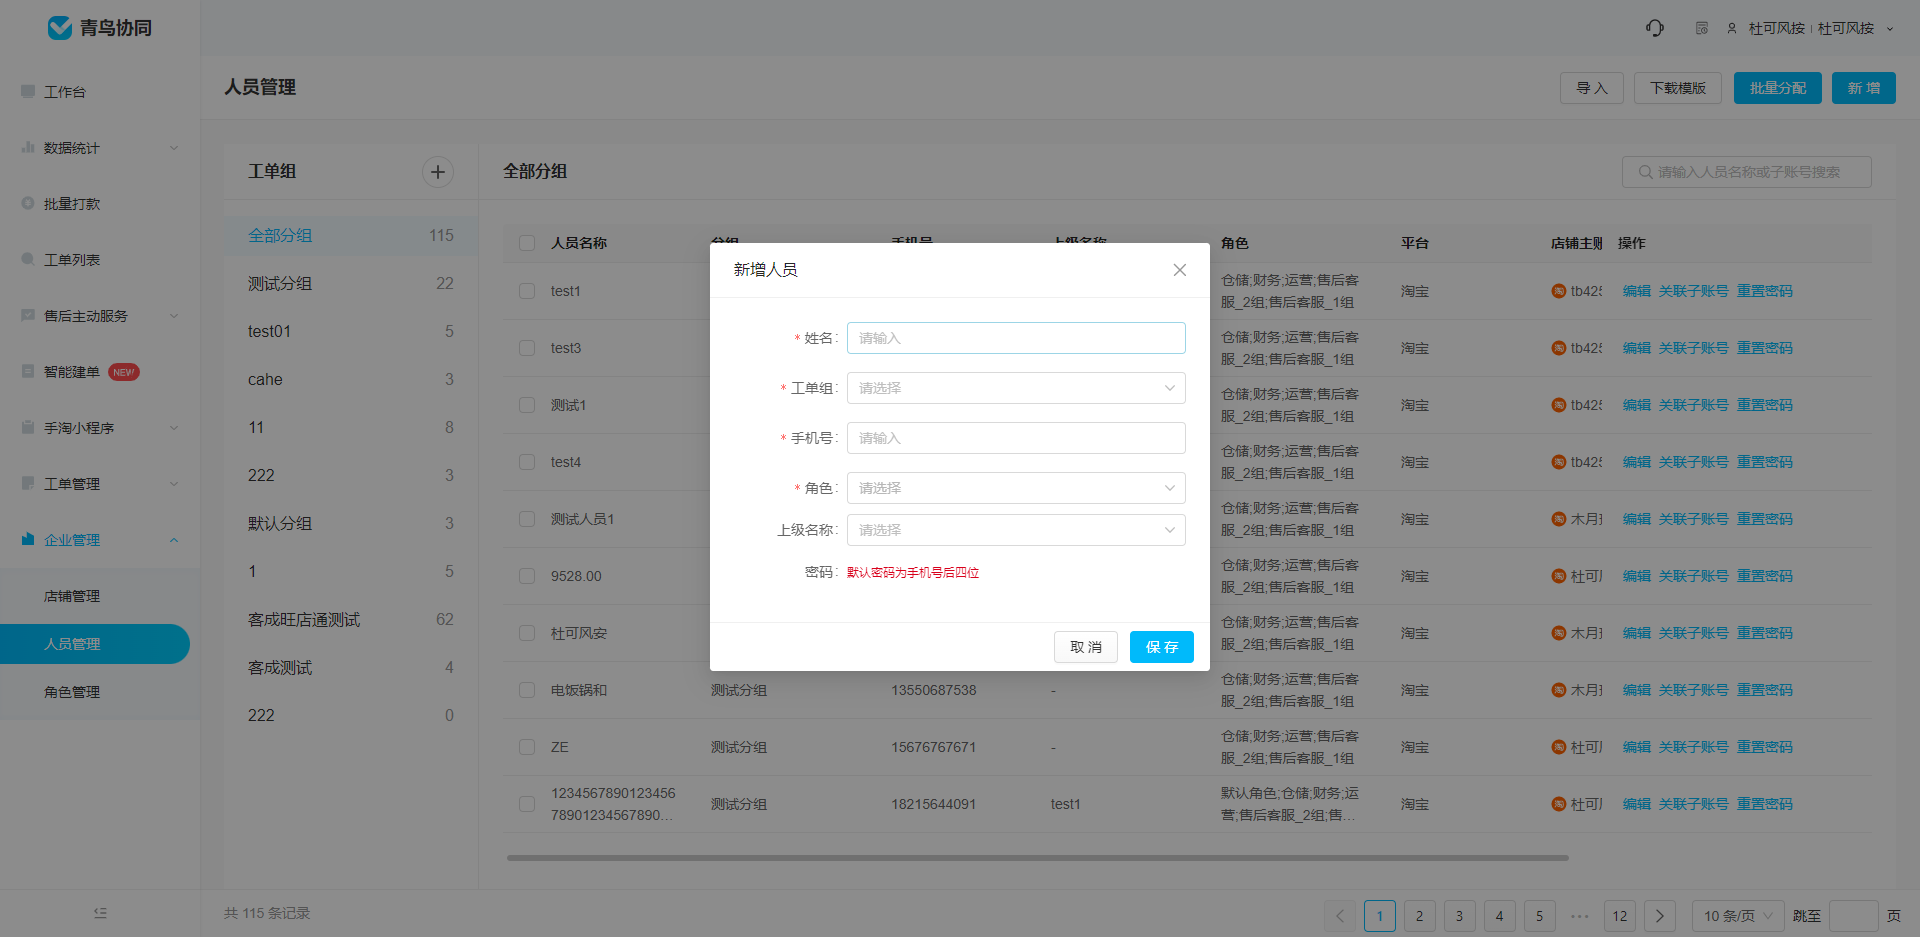Open the 10 条/页 page size dropdown
The height and width of the screenshot is (937, 1920).
(x=1738, y=916)
